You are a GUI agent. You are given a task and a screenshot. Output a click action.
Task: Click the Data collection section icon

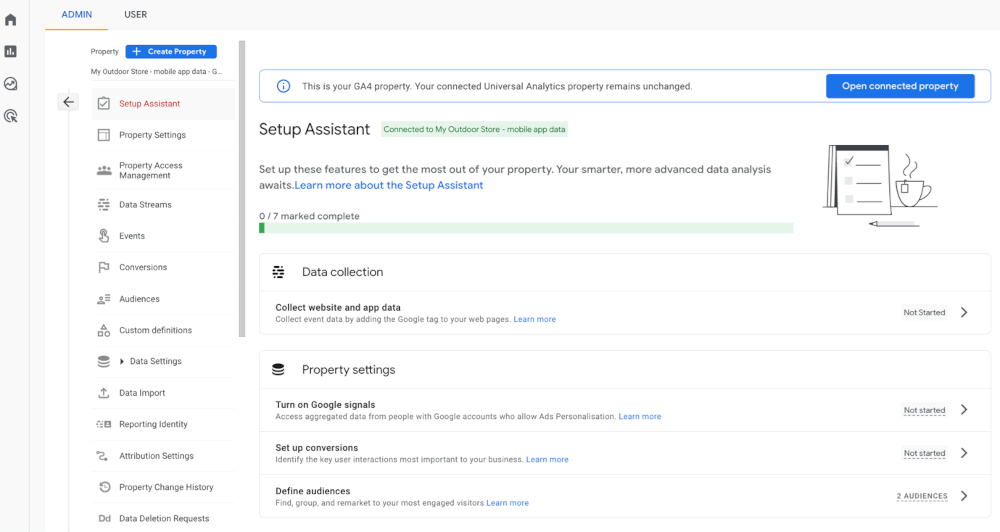(279, 272)
